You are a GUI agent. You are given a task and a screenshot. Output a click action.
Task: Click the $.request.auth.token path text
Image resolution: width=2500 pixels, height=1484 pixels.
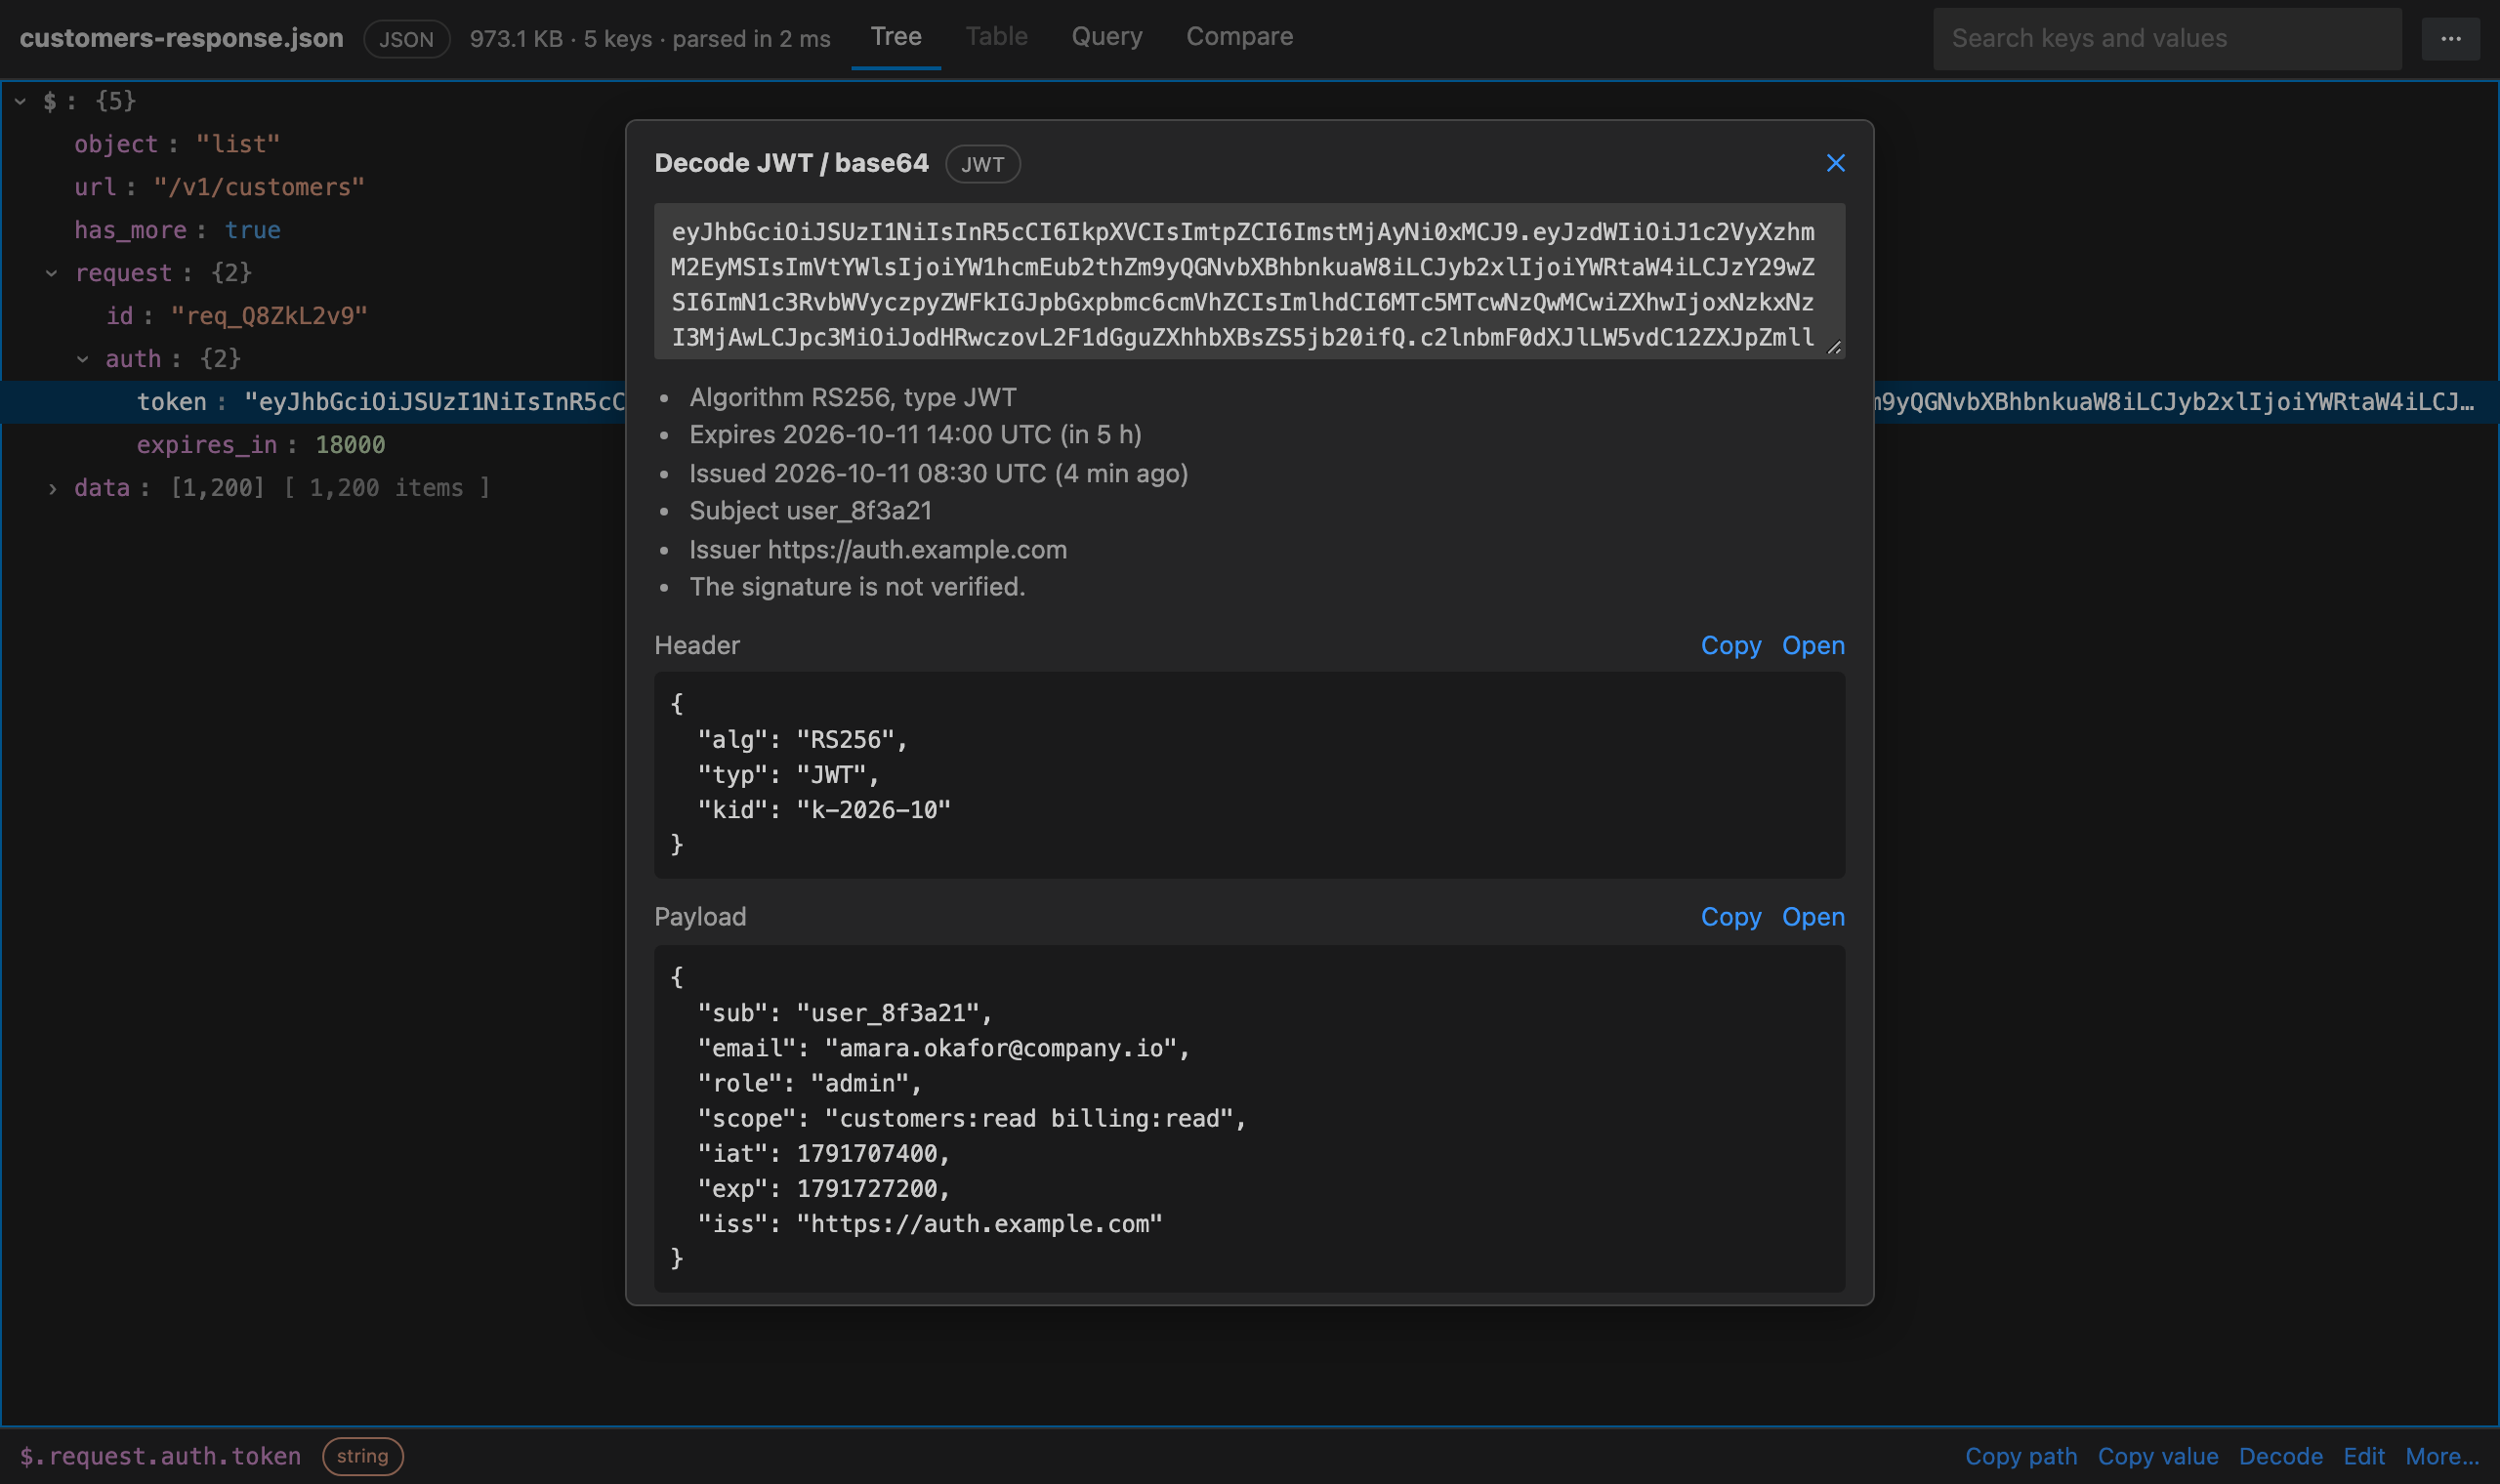point(160,1456)
